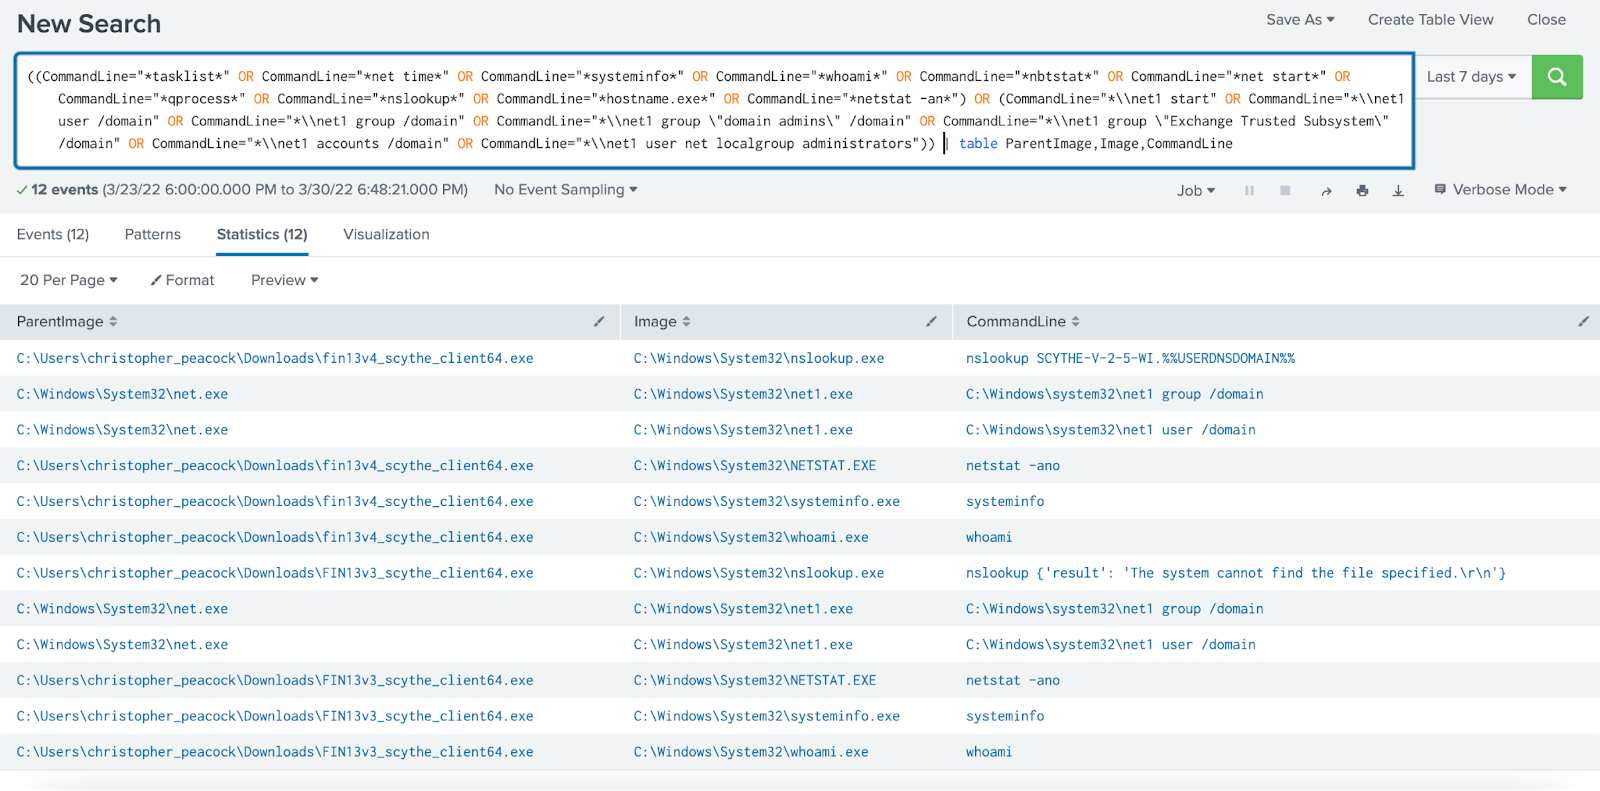Open the 20 Per Page dropdown
Image resolution: width=1600 pixels, height=791 pixels.
pyautogui.click(x=69, y=280)
